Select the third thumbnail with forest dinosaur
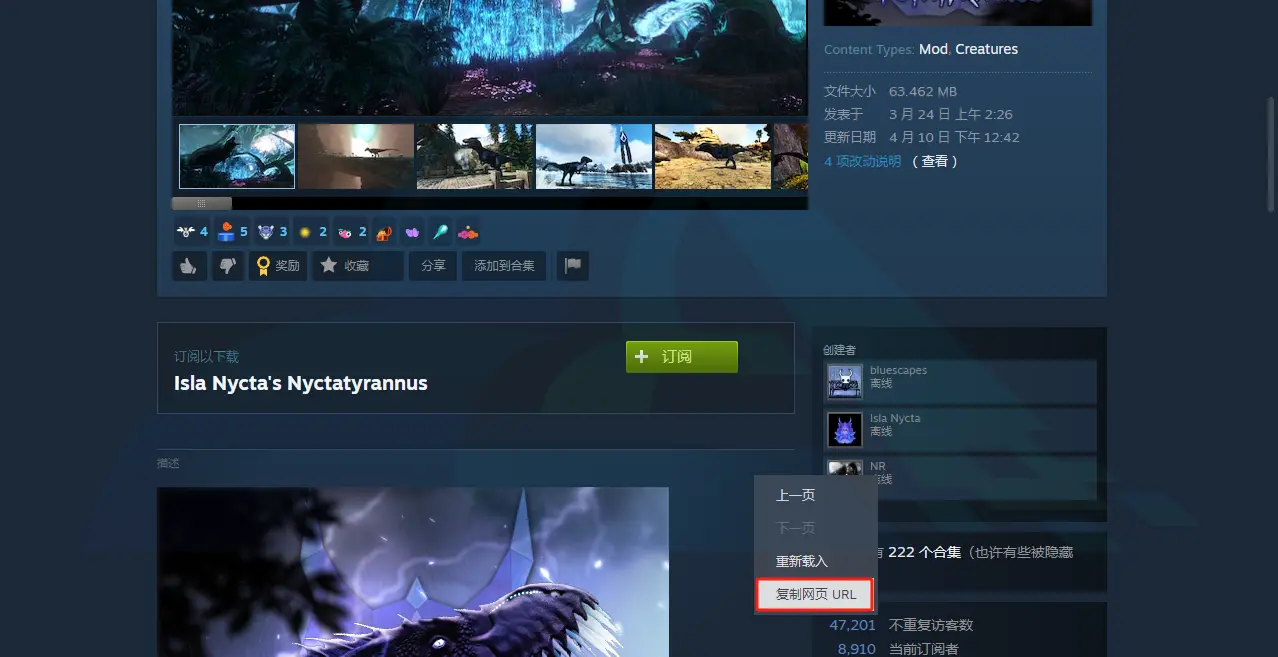Image resolution: width=1278 pixels, height=657 pixels. (475, 156)
